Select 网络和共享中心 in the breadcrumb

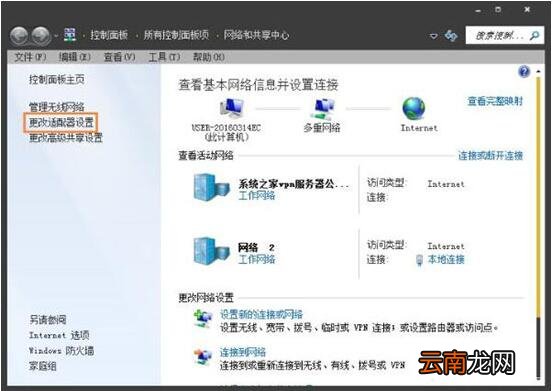coord(256,35)
